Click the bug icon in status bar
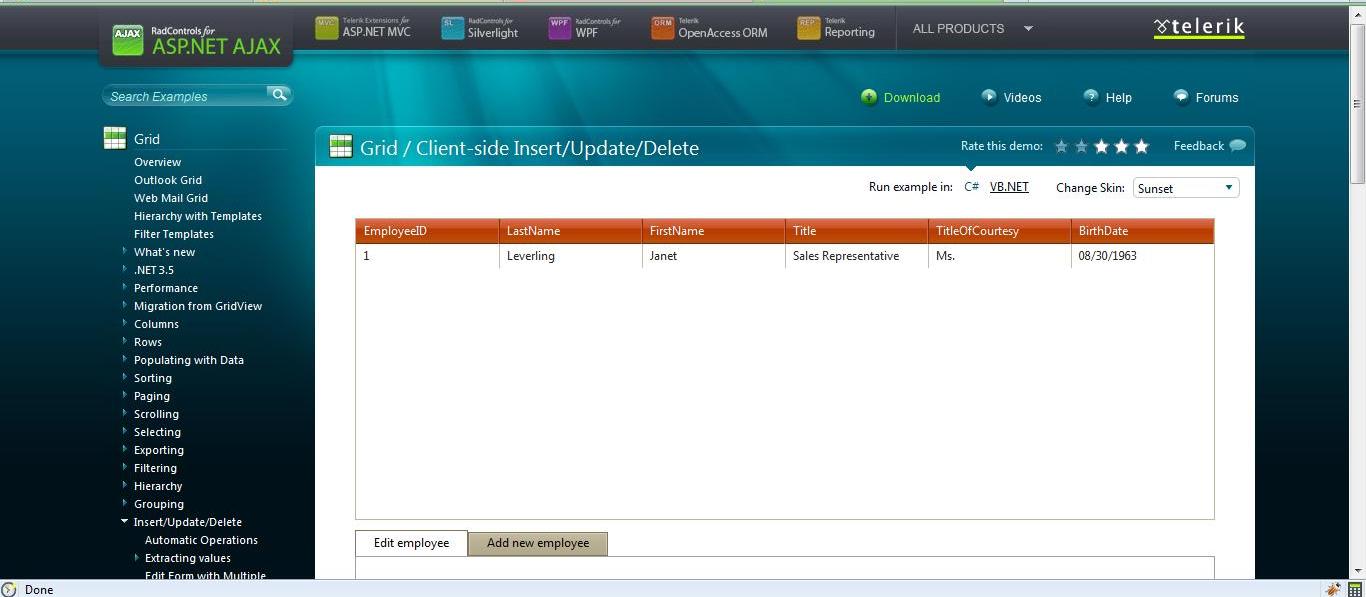The width and height of the screenshot is (1366, 597). tap(1333, 589)
